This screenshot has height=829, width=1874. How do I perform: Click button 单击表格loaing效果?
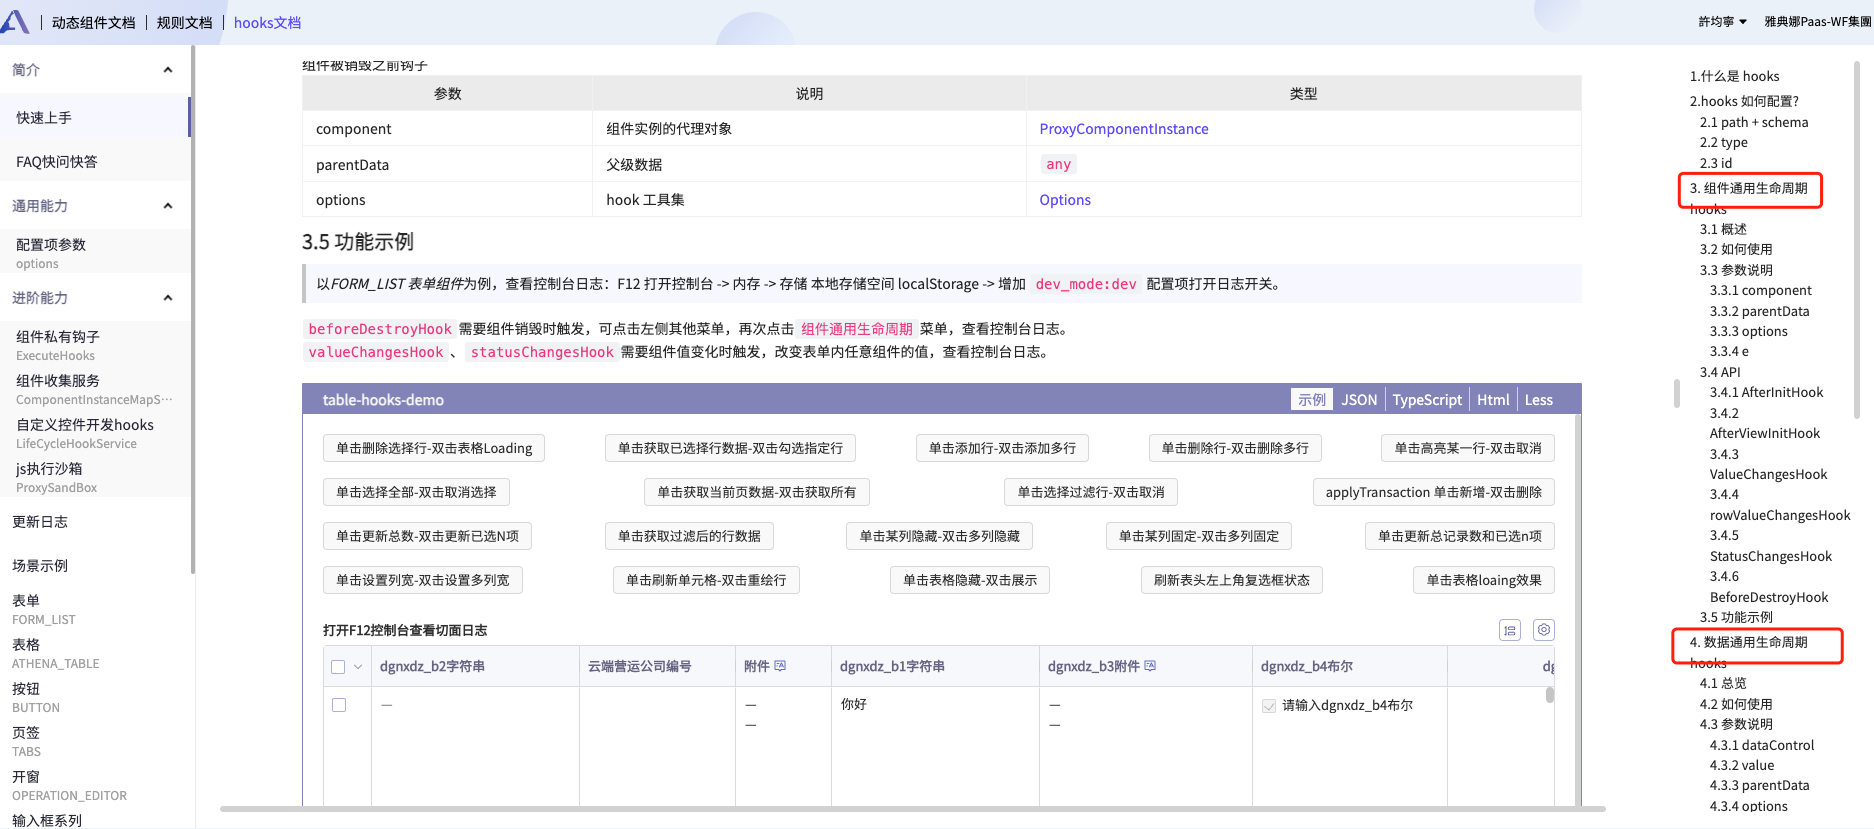tap(1484, 580)
